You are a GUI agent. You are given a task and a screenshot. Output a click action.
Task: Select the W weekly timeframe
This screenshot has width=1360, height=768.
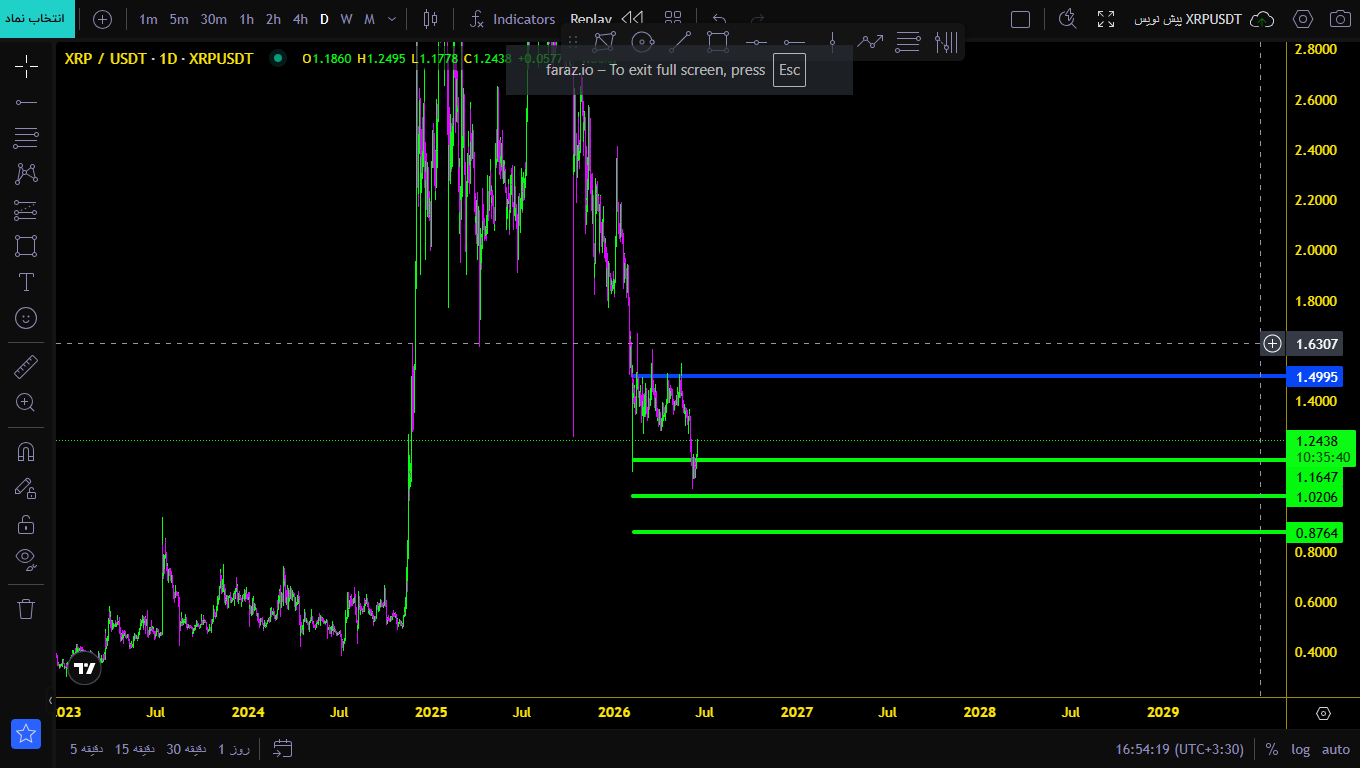(x=346, y=19)
